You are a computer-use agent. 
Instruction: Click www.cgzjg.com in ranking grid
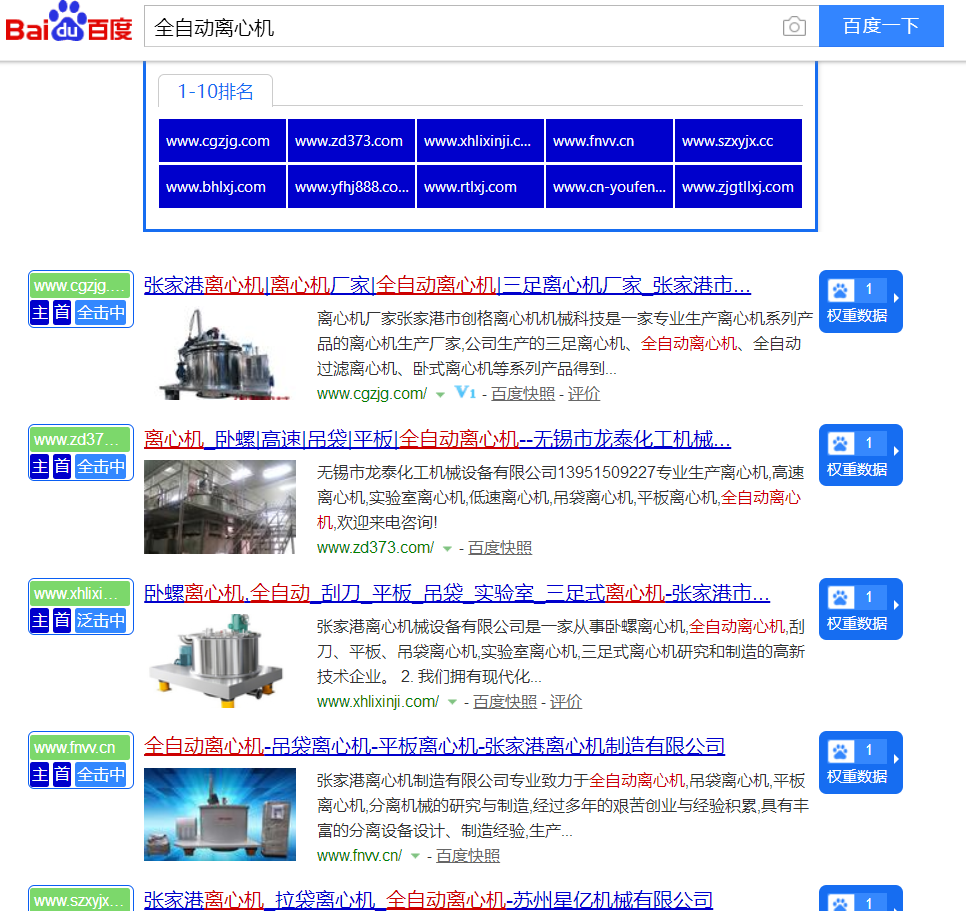pyautogui.click(x=222, y=140)
